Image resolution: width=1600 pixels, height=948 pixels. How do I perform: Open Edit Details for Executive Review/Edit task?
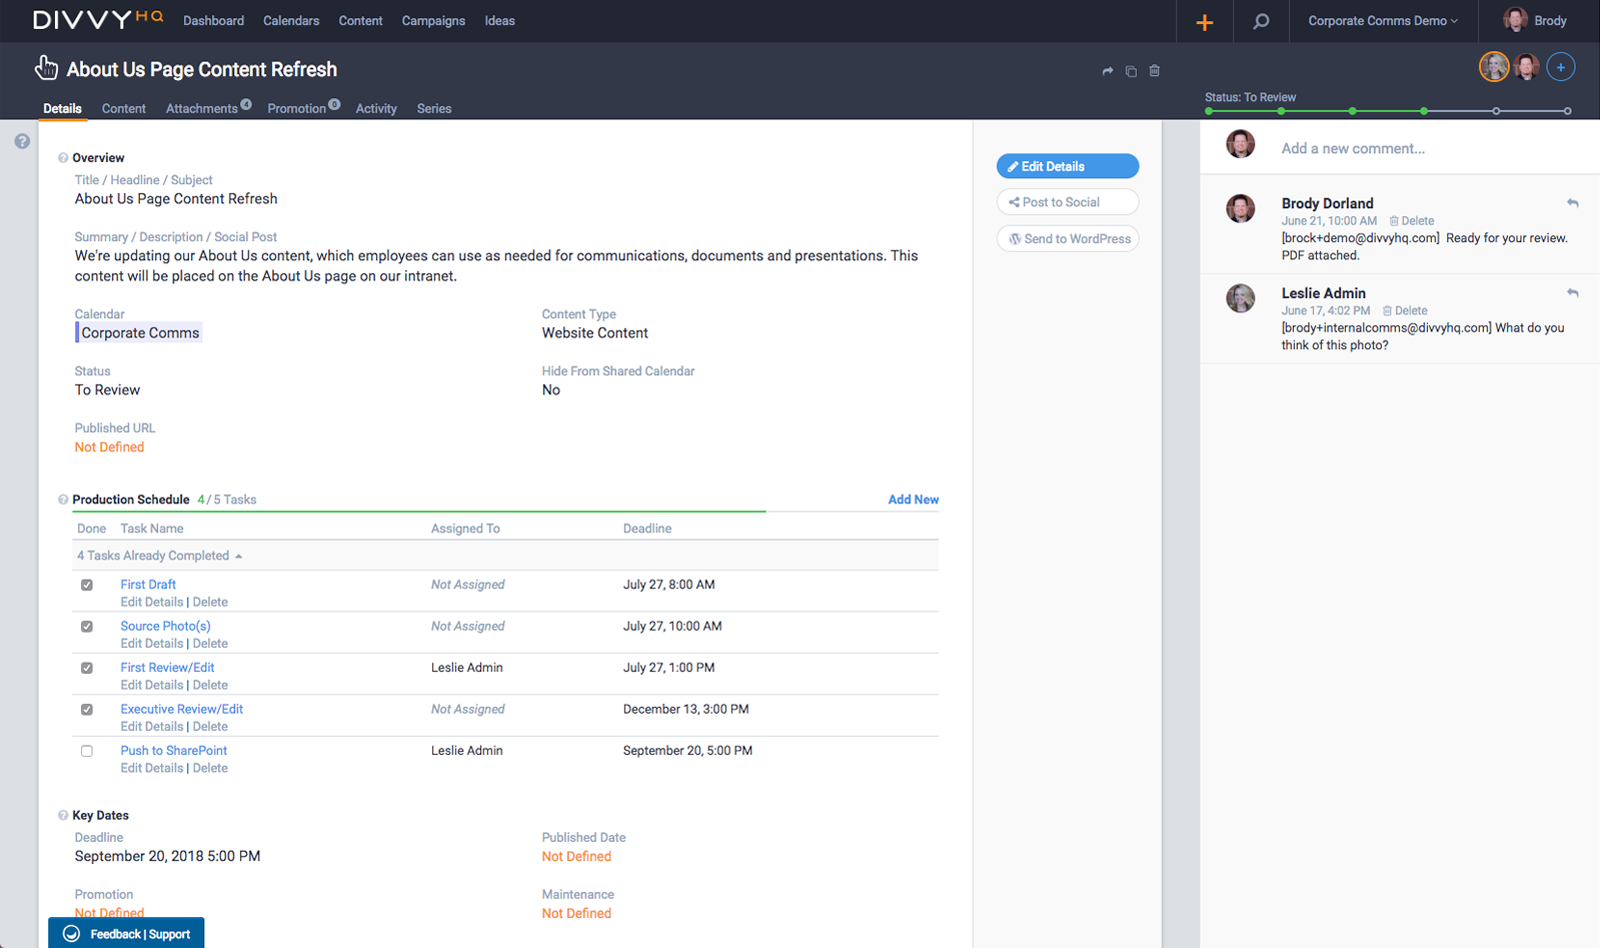[x=151, y=726]
